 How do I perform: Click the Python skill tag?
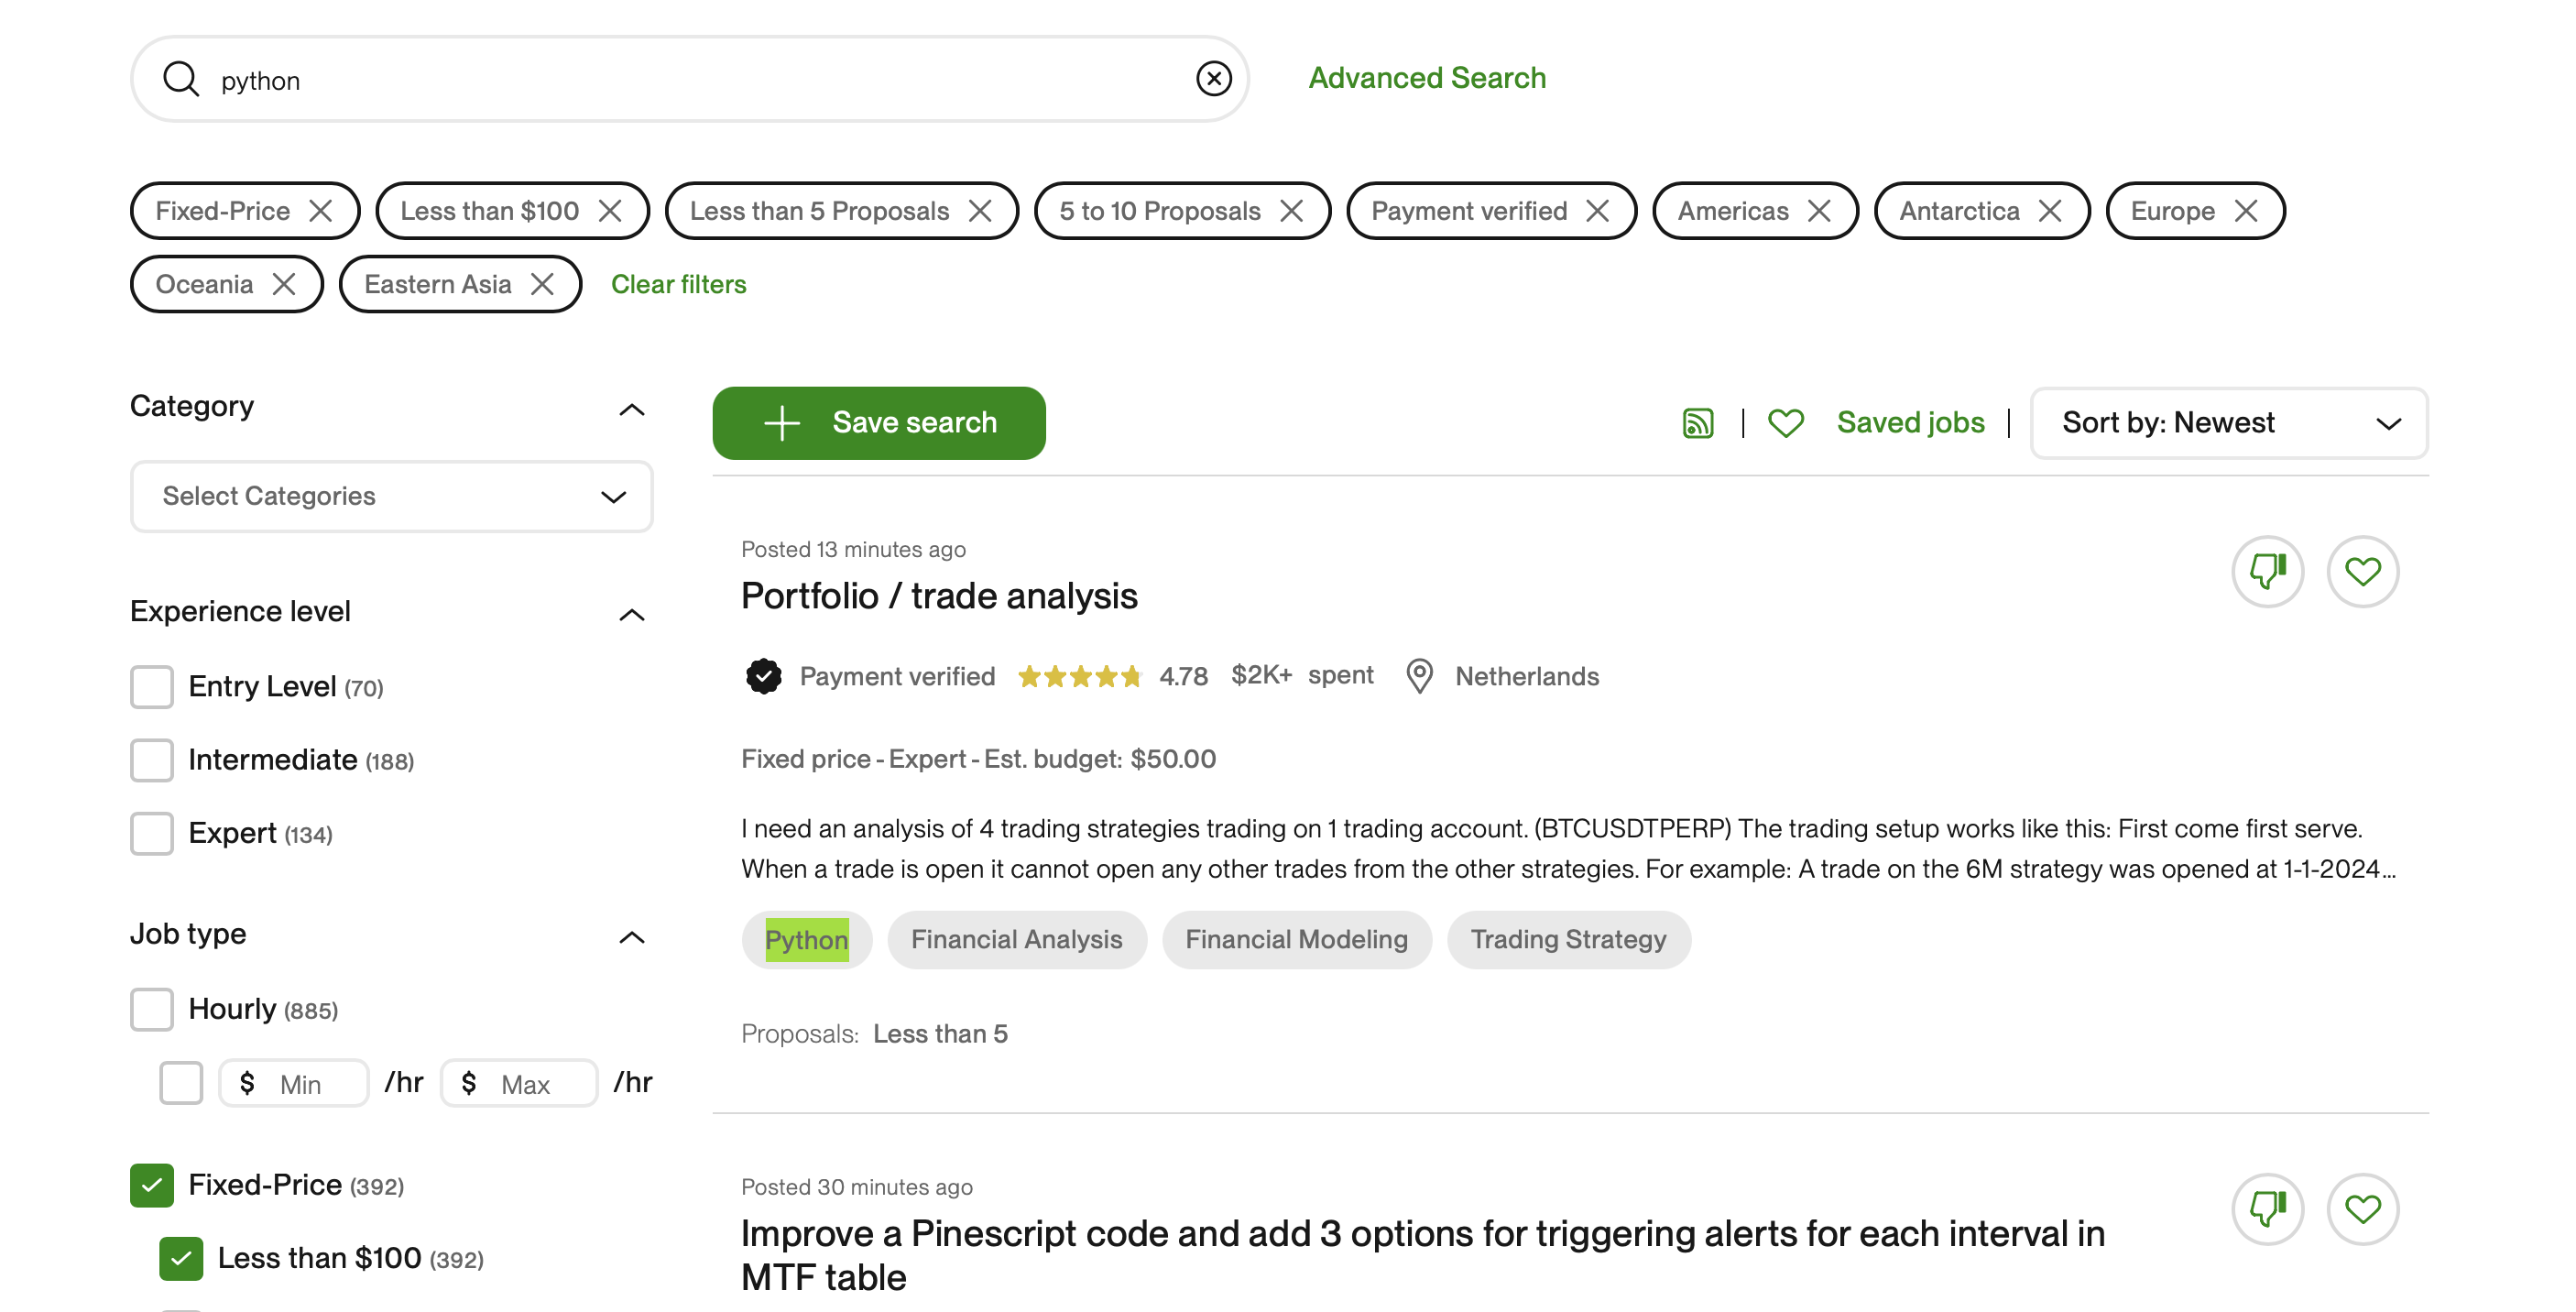(x=806, y=939)
